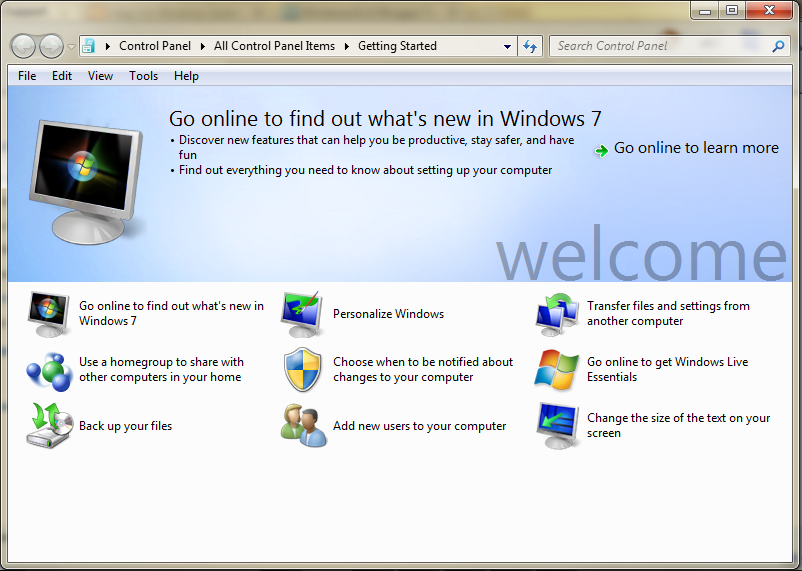The width and height of the screenshot is (802, 571).
Task: Click the security shield icon
Action: coord(303,369)
